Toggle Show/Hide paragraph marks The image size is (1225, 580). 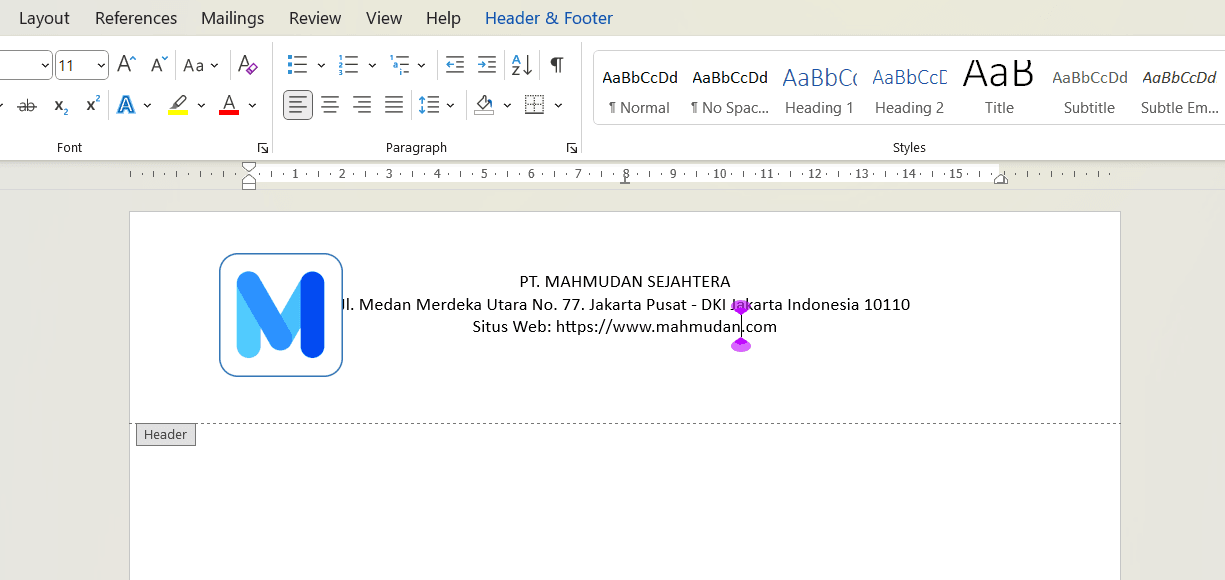tap(557, 65)
